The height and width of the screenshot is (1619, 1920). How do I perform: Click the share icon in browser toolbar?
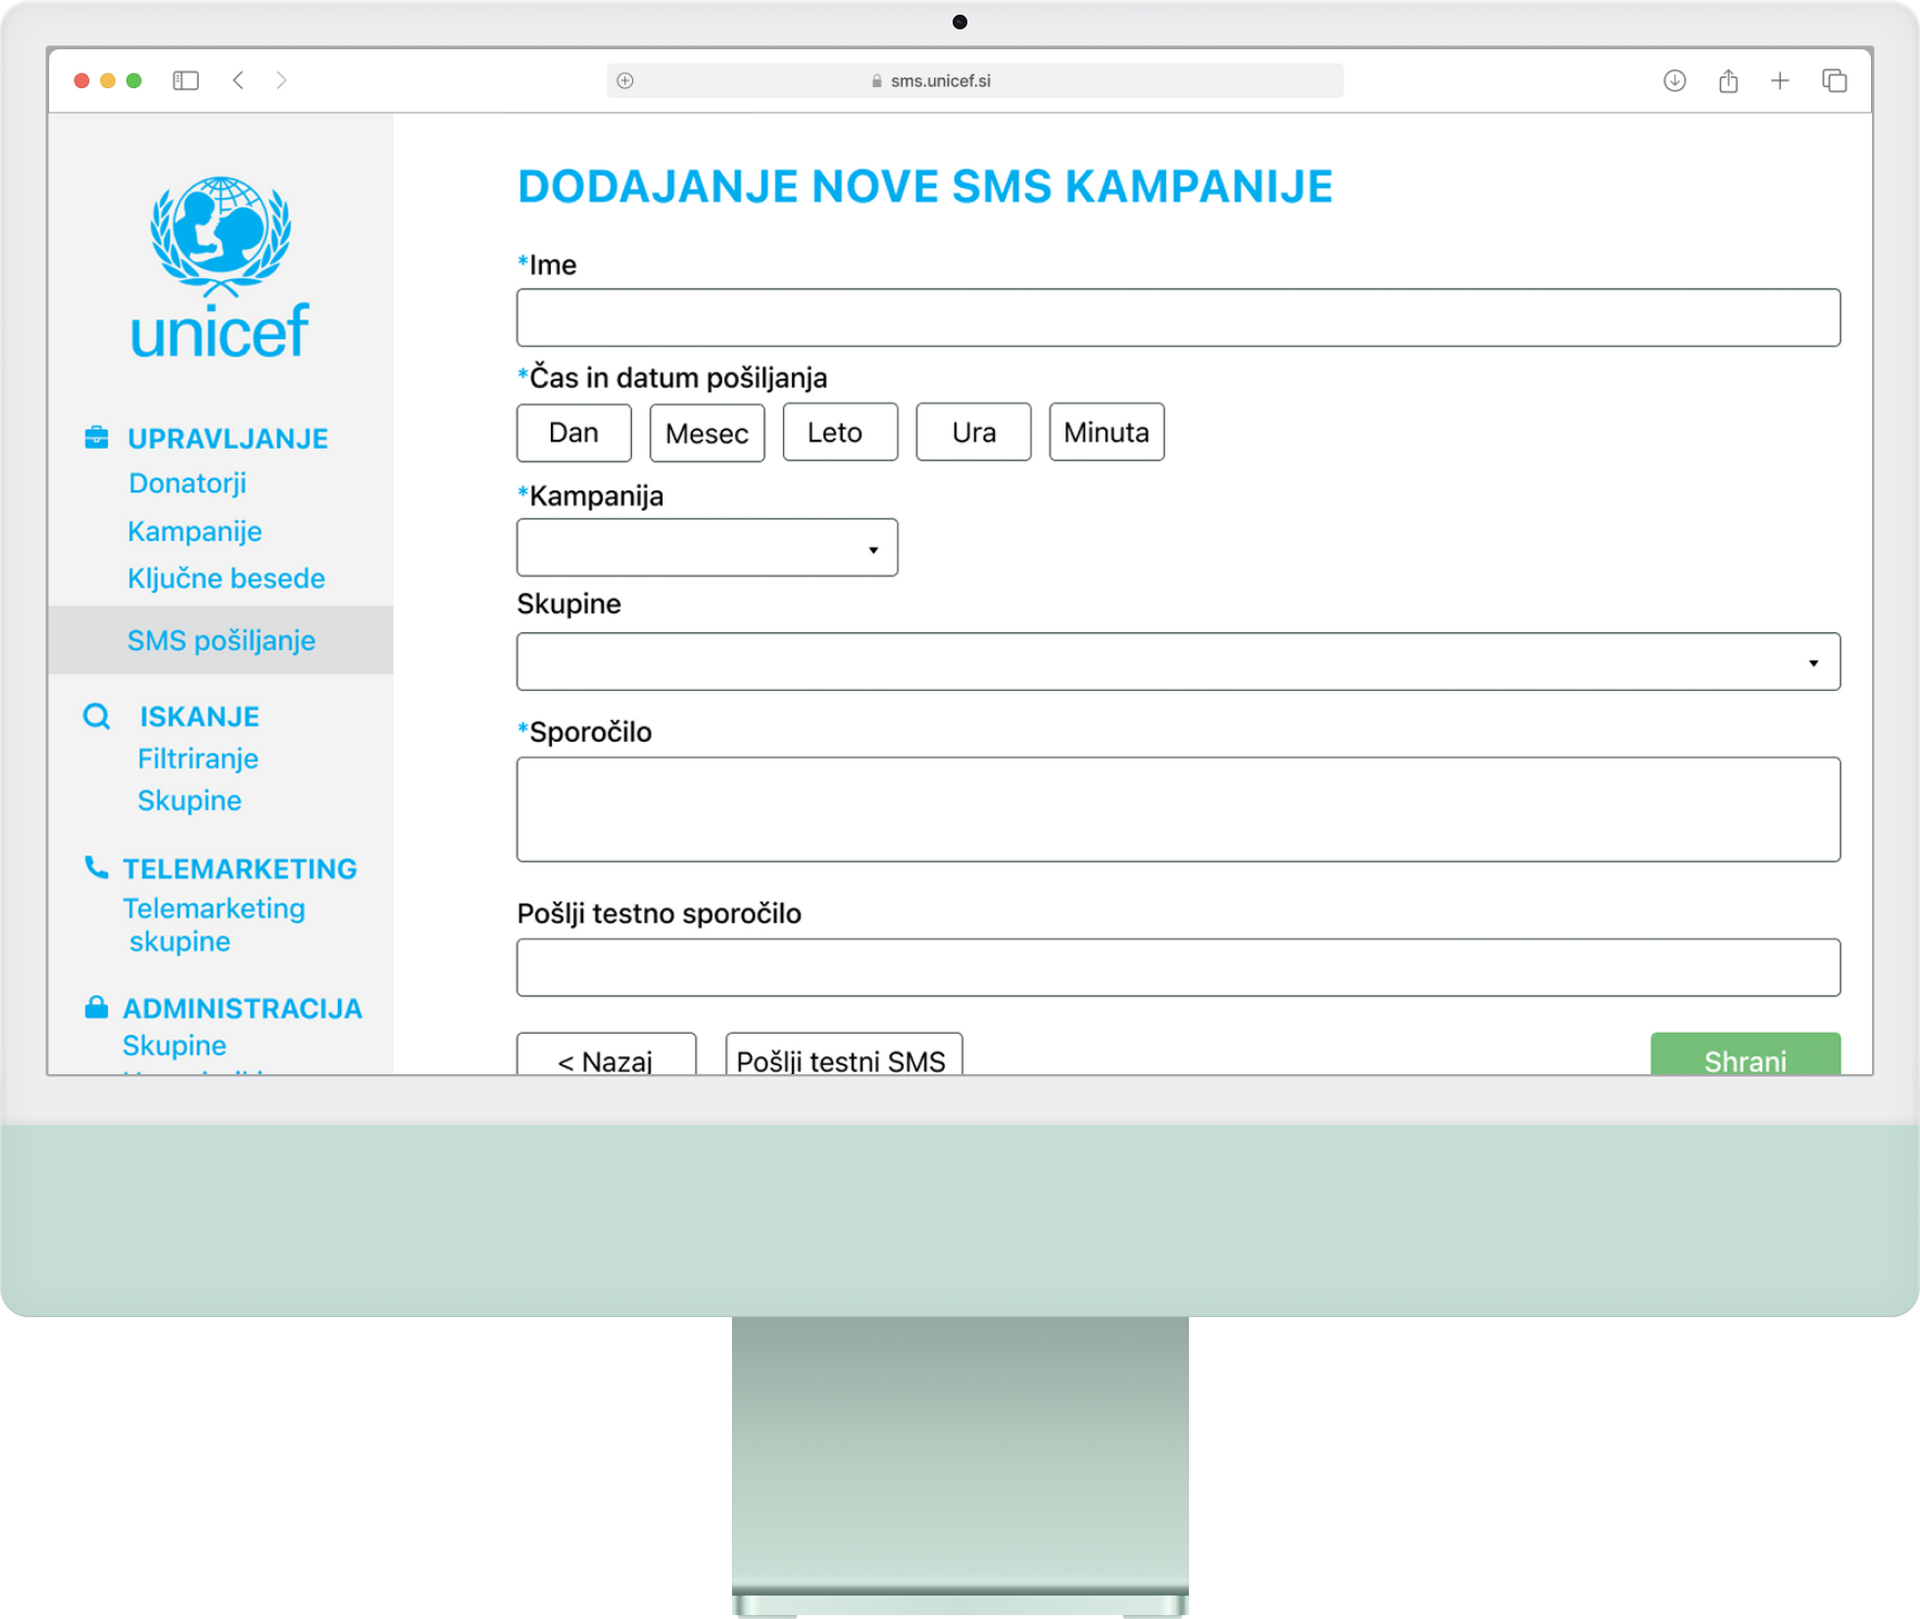[x=1727, y=80]
